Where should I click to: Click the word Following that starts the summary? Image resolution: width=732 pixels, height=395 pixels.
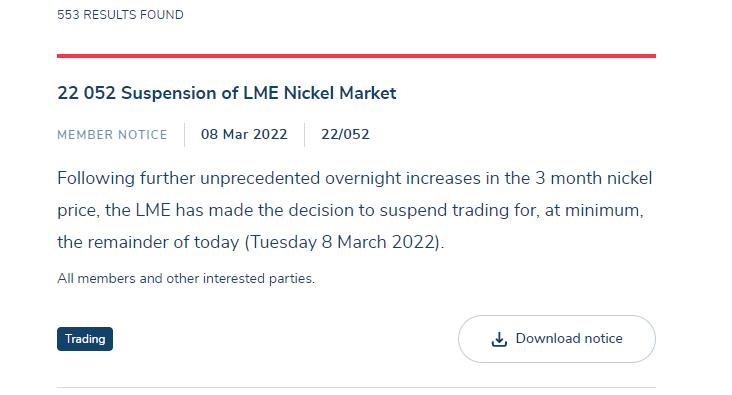pos(96,179)
